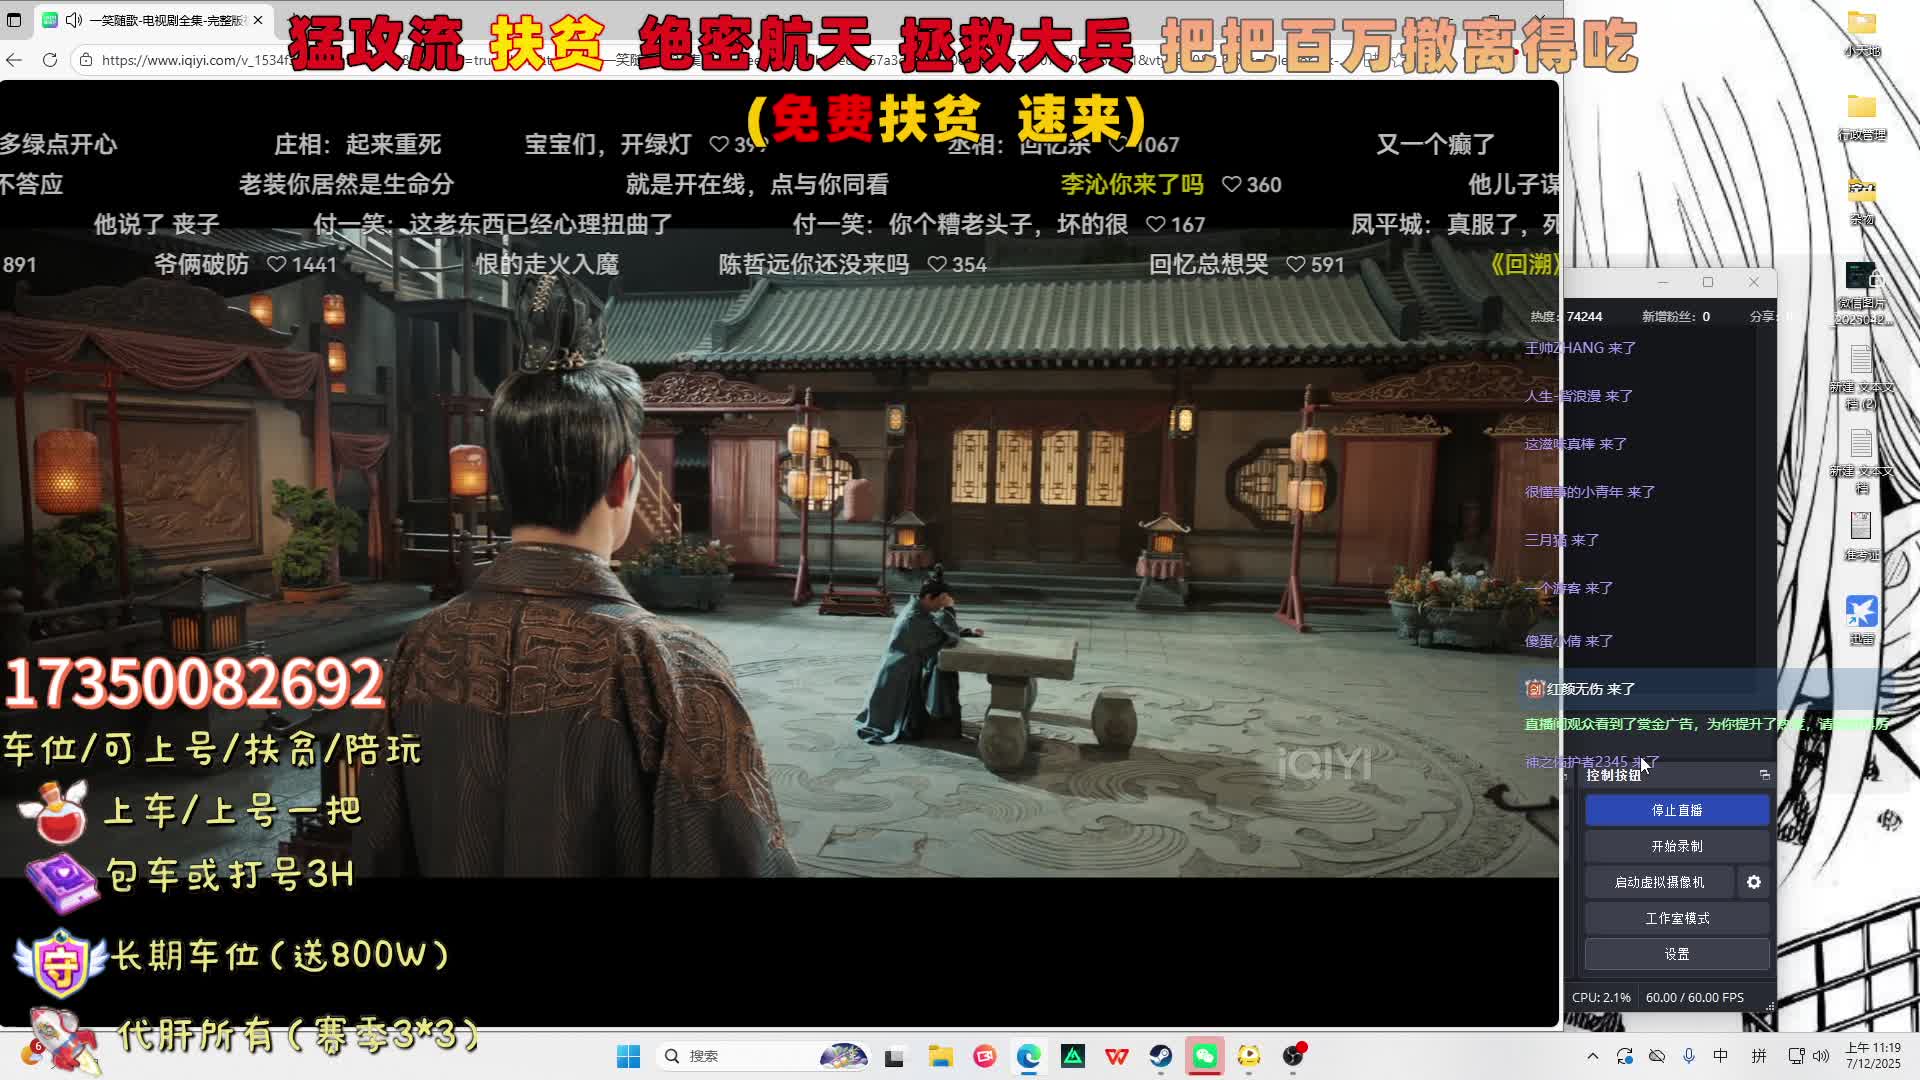Screen dimensions: 1920x1080
Task: Open virtual camera gear settings icon
Action: click(1753, 882)
